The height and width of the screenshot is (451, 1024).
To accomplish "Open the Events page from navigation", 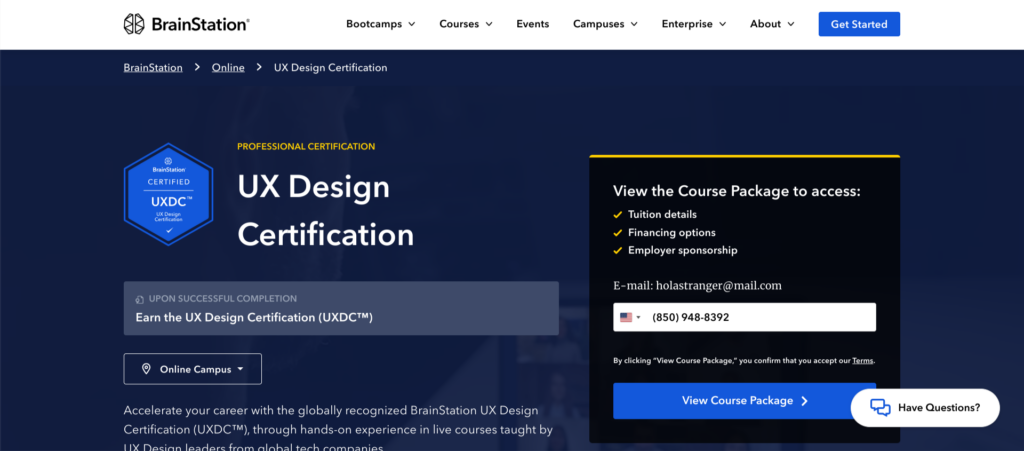I will (x=532, y=24).
